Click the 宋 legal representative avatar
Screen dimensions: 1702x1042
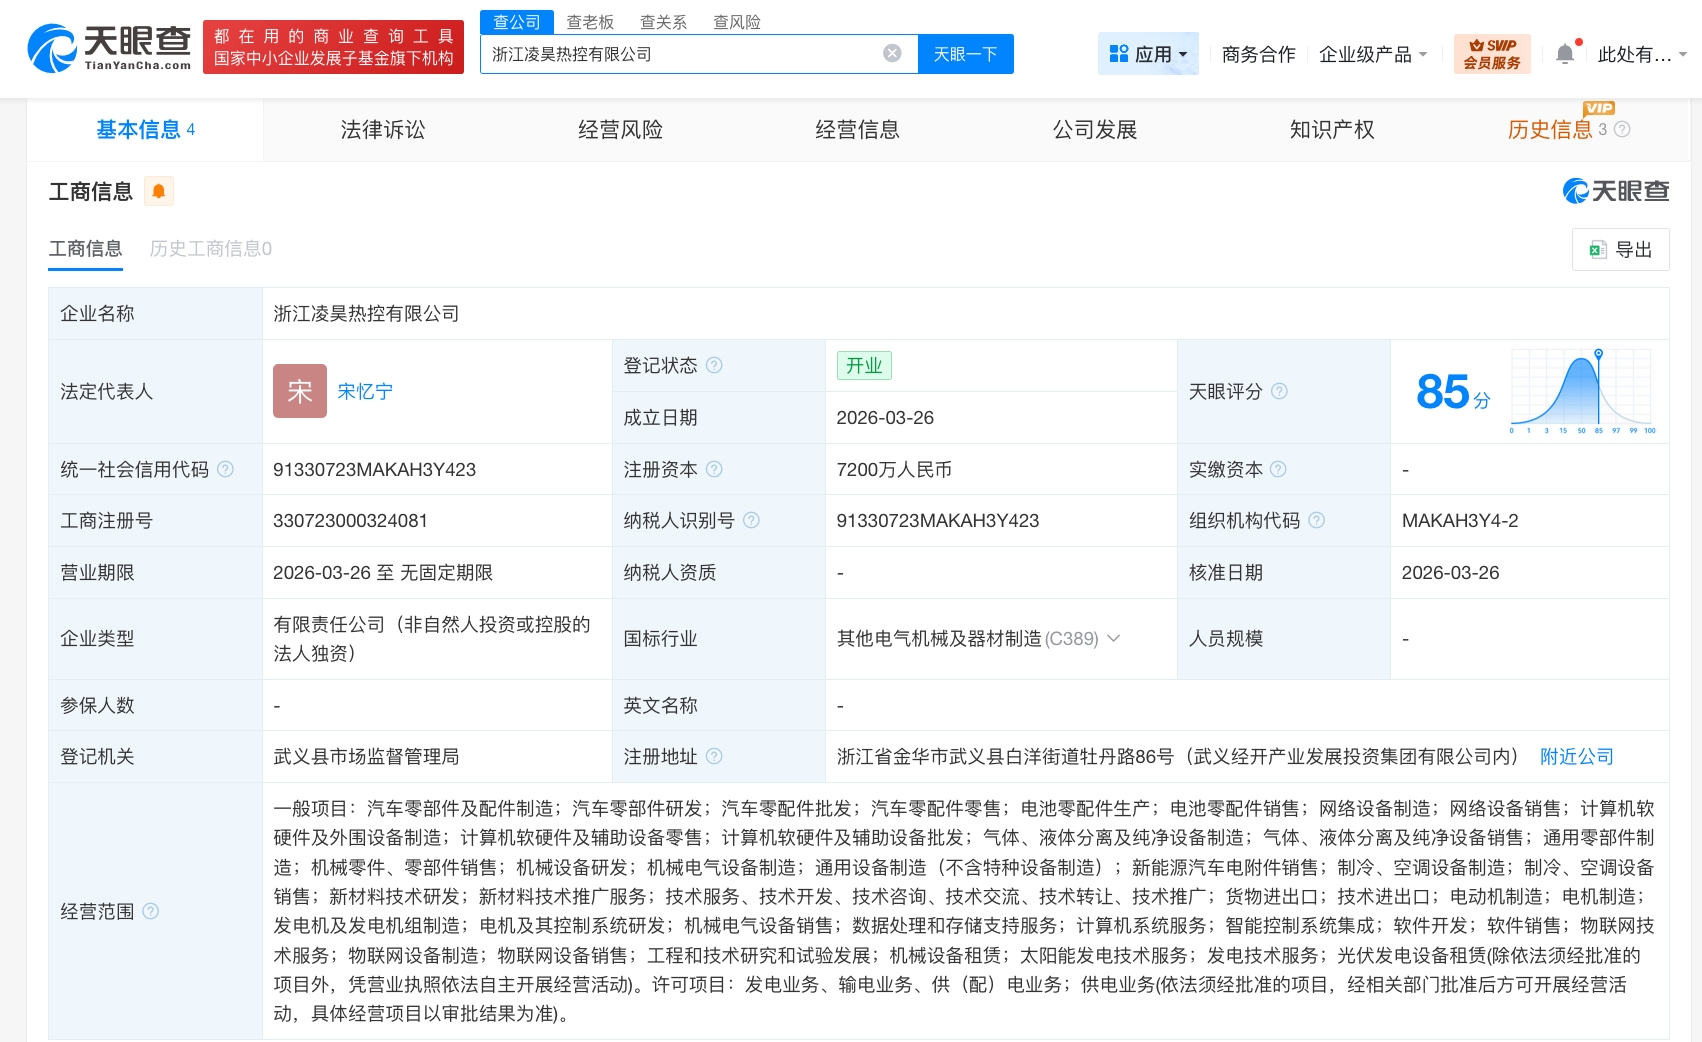(300, 391)
